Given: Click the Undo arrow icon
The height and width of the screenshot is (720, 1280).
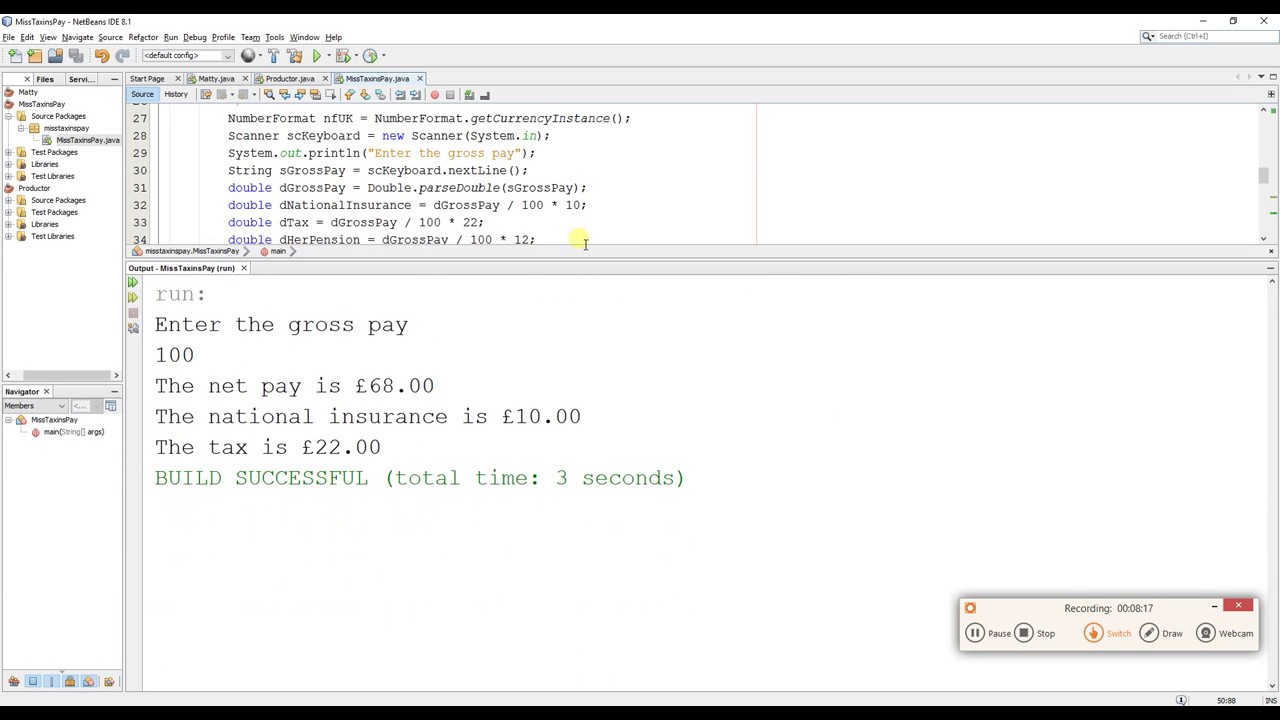Looking at the screenshot, I should (x=102, y=56).
